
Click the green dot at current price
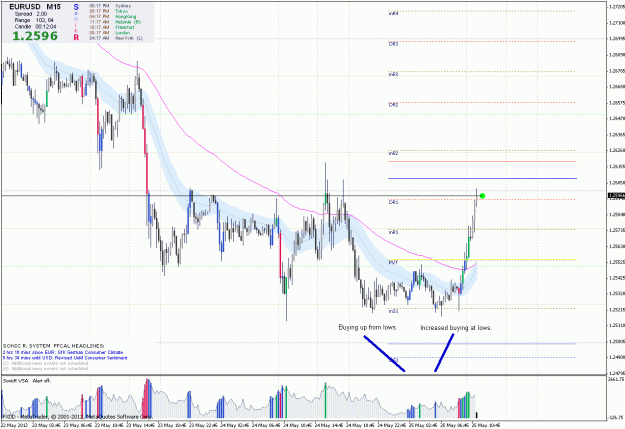pyautogui.click(x=482, y=196)
